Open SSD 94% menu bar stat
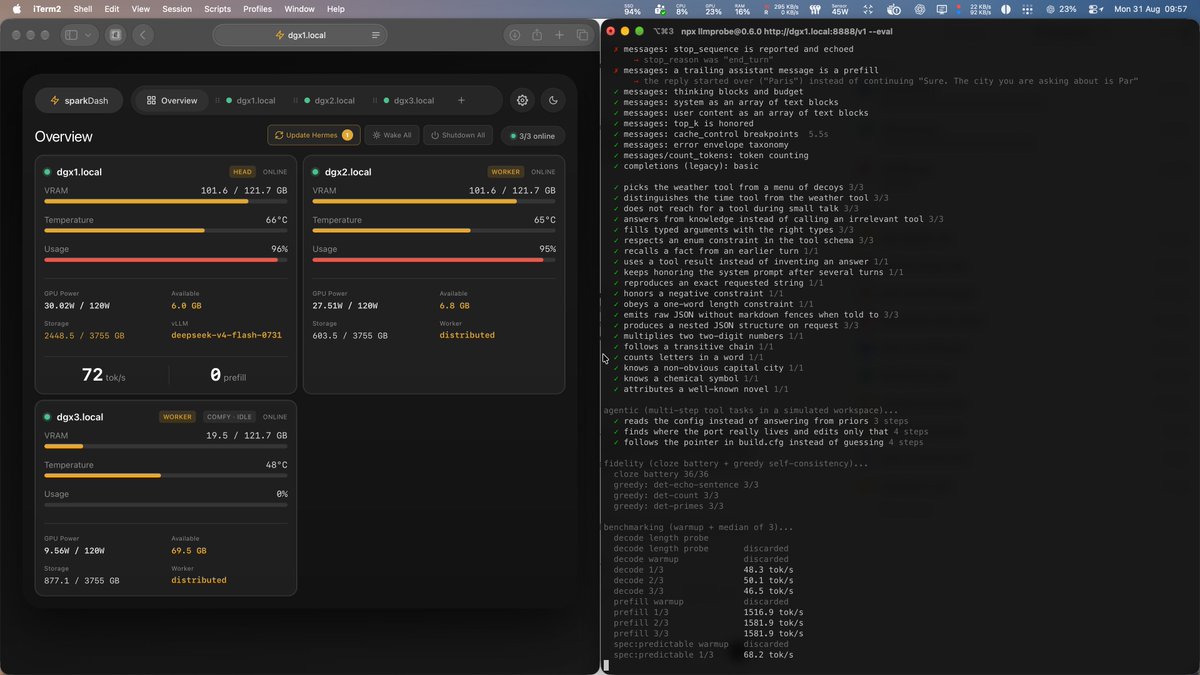The image size is (1200, 675). [x=632, y=9]
